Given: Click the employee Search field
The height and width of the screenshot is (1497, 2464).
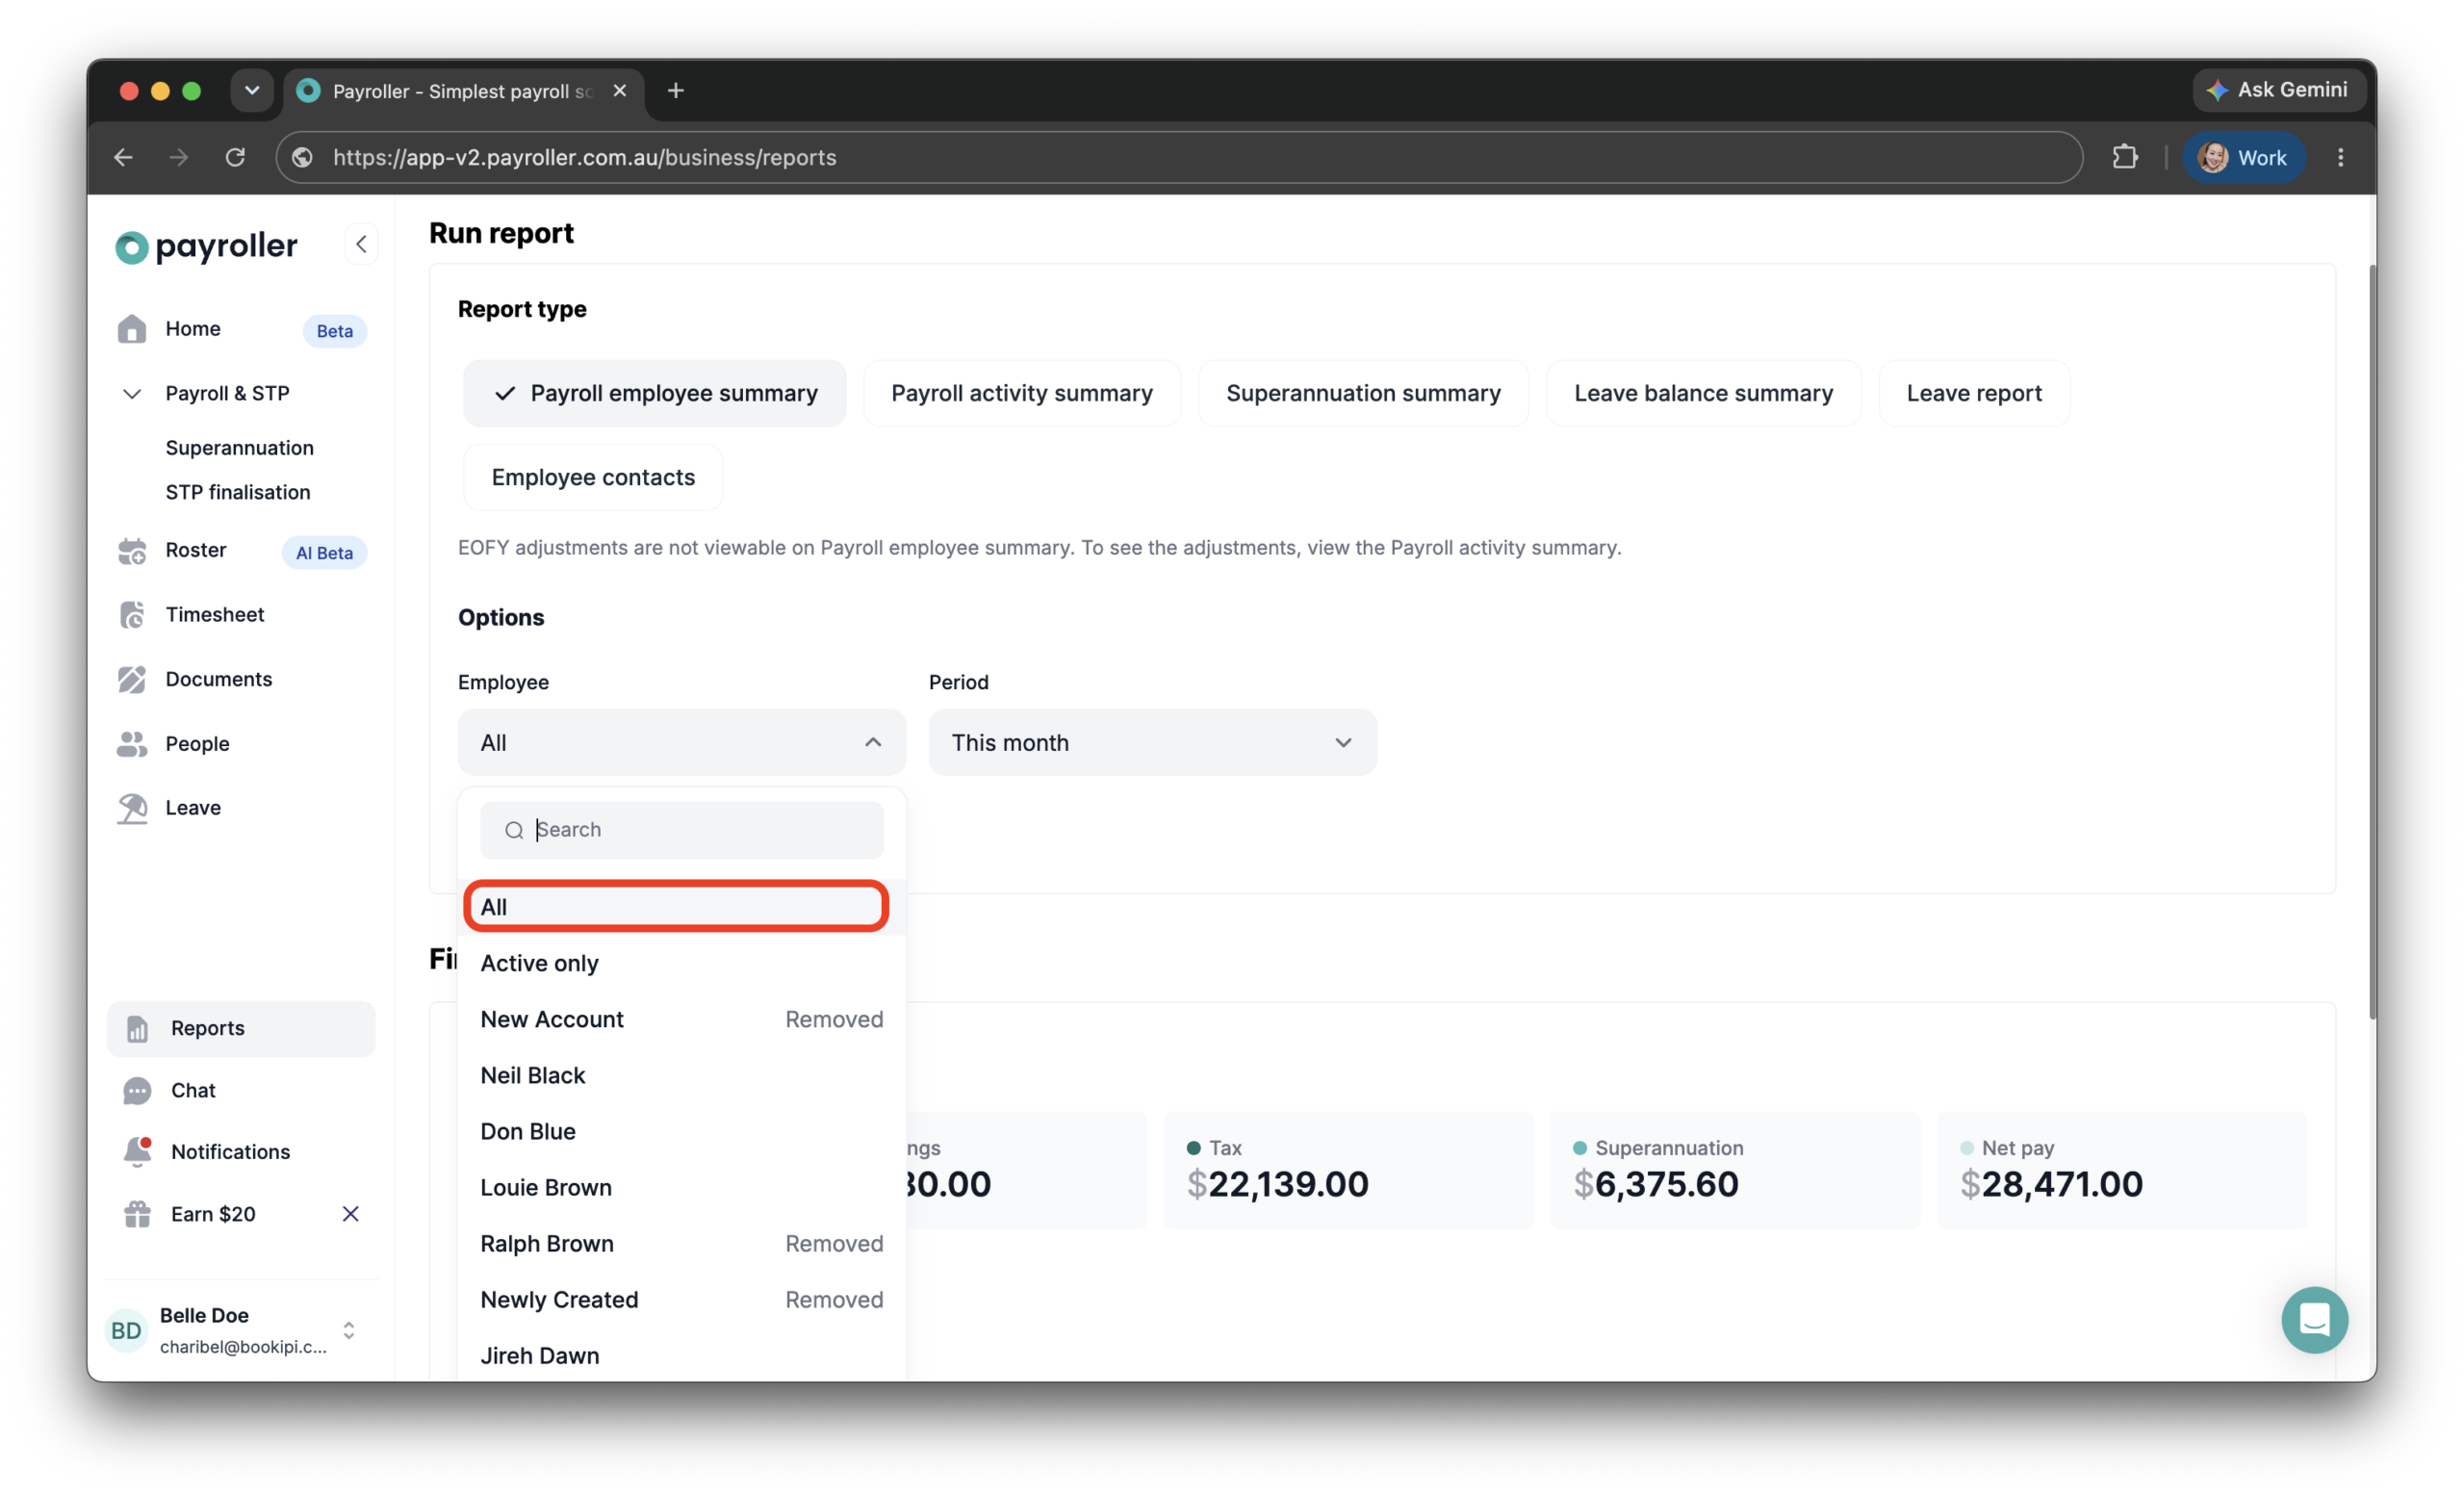Looking at the screenshot, I should [x=681, y=830].
